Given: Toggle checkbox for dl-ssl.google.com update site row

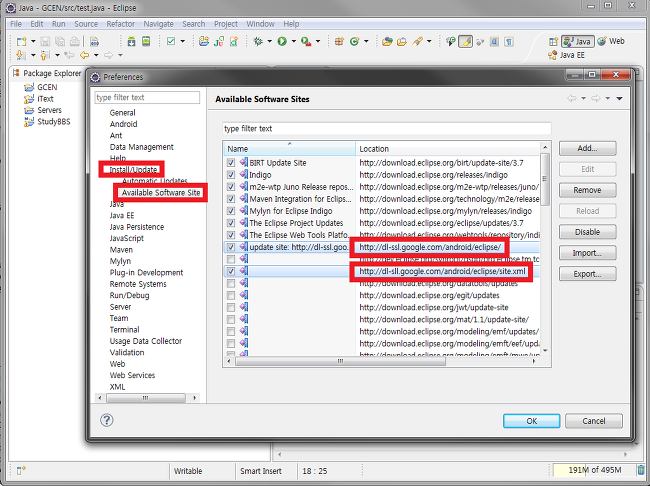Looking at the screenshot, I should click(231, 247).
